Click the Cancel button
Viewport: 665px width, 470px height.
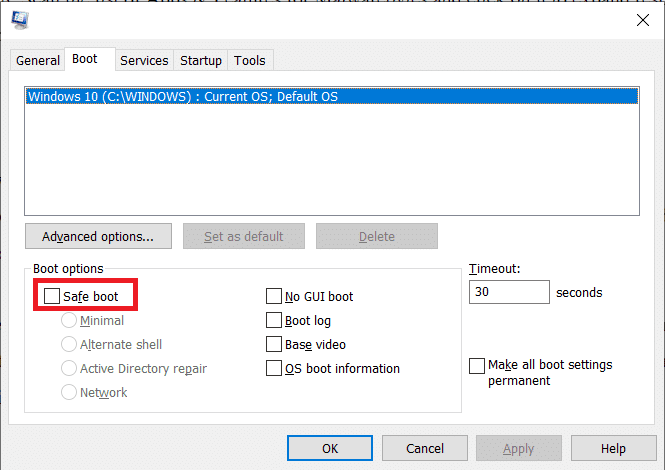(425, 449)
